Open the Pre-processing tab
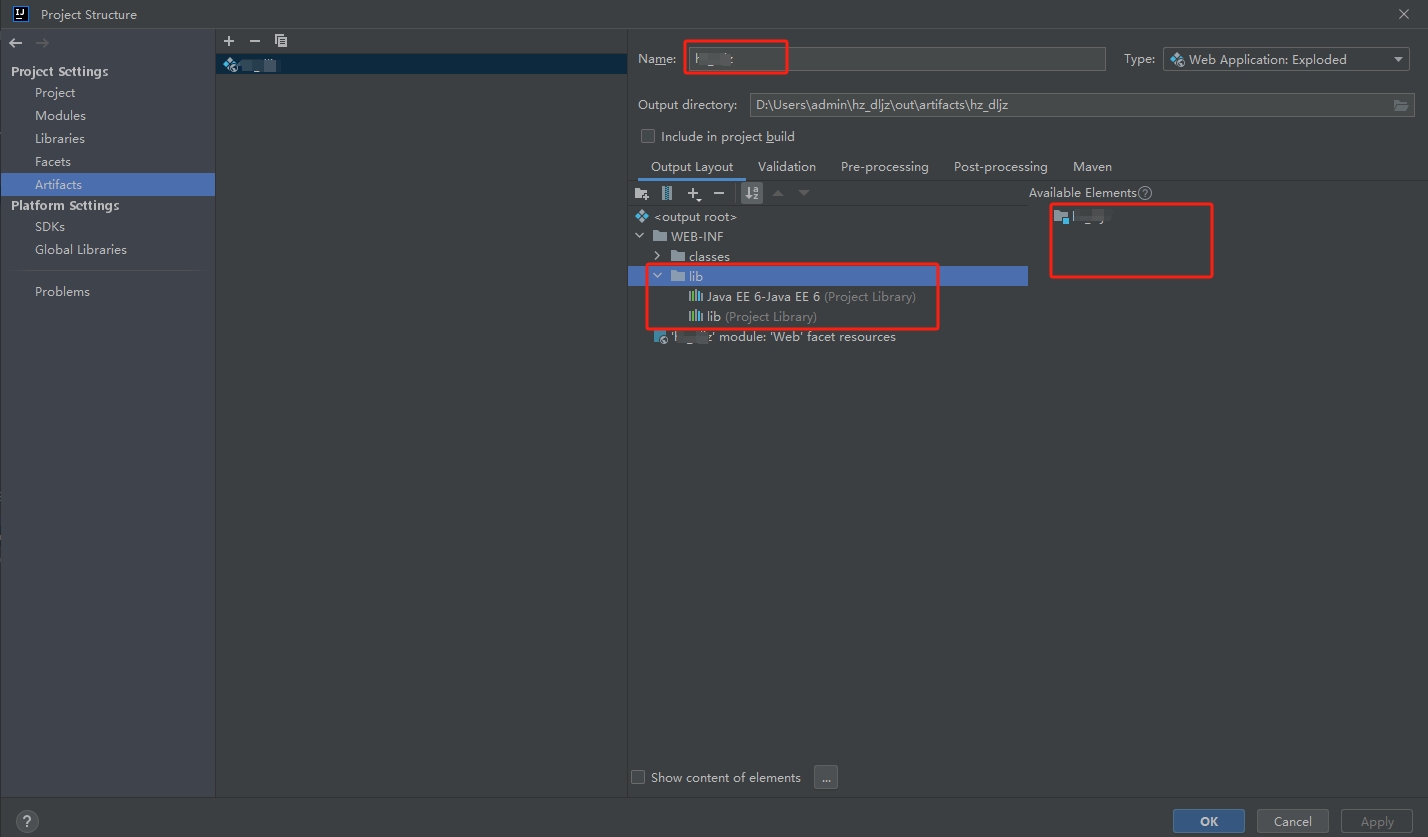Screen dimensions: 1428x837 point(884,167)
